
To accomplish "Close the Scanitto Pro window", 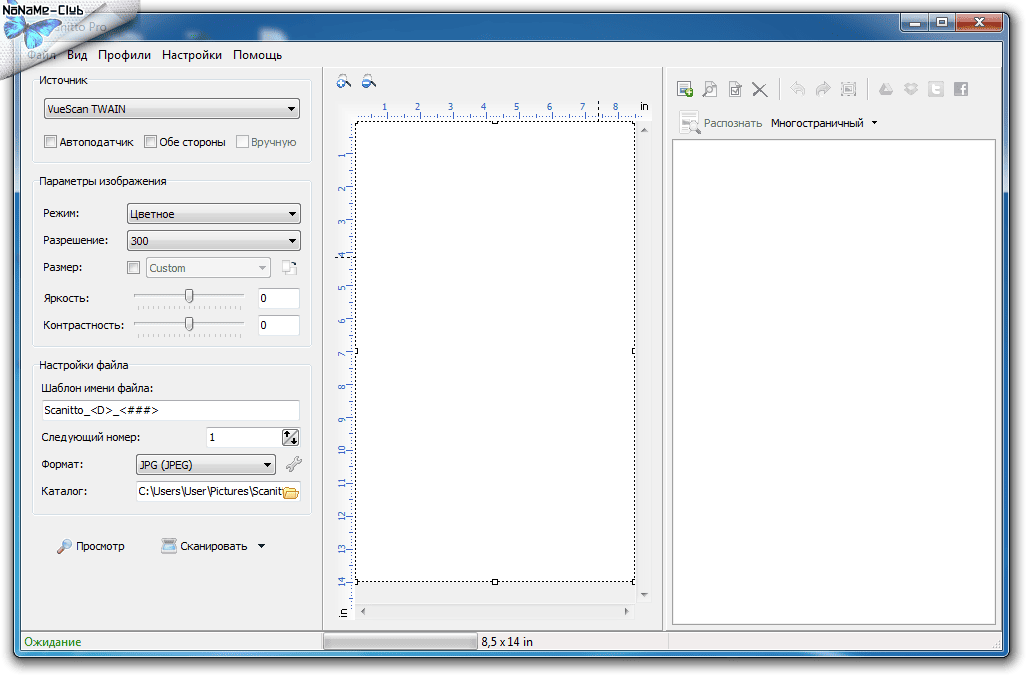I will point(979,23).
